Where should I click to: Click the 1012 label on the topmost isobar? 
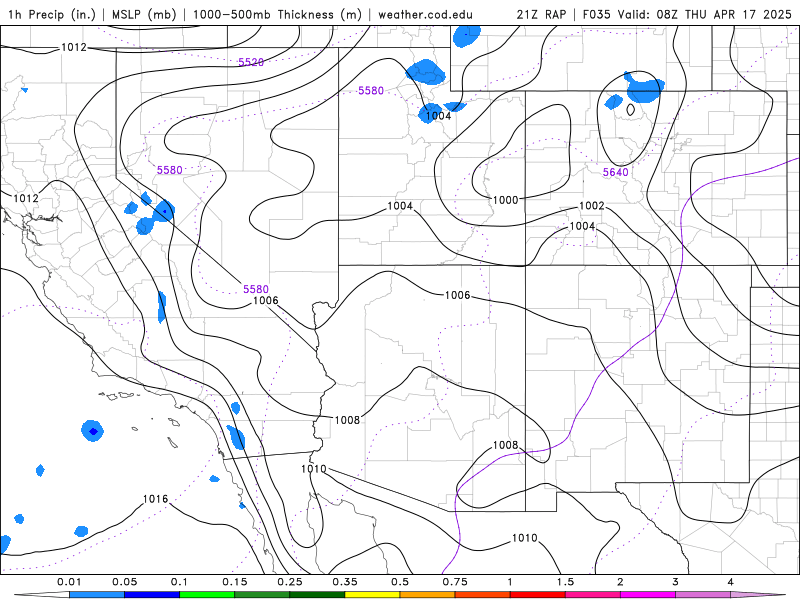click(74, 47)
